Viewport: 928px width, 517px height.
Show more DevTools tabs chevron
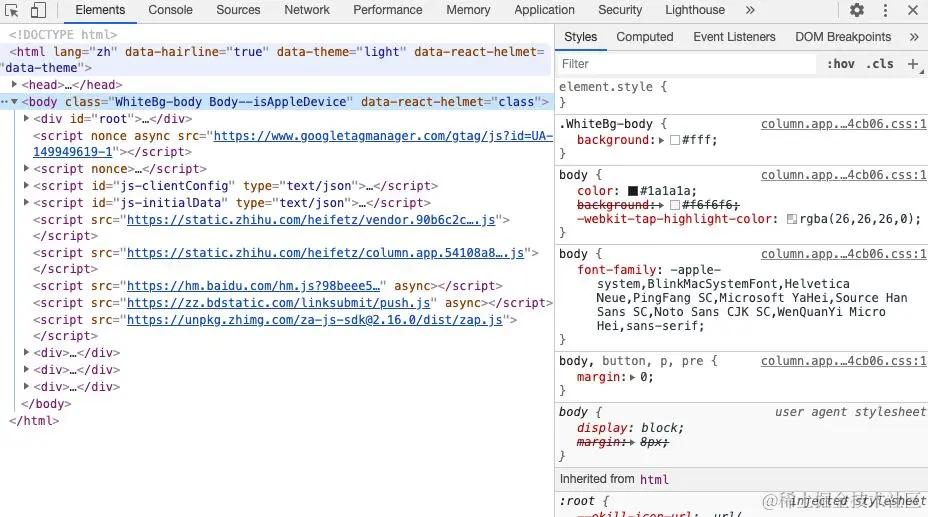pos(750,10)
